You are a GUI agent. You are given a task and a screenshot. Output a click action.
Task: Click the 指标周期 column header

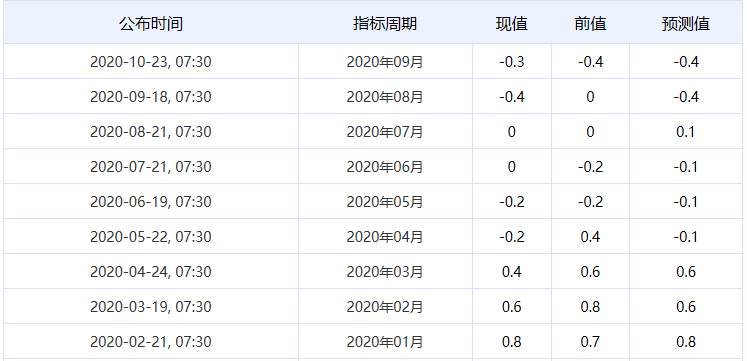(385, 24)
